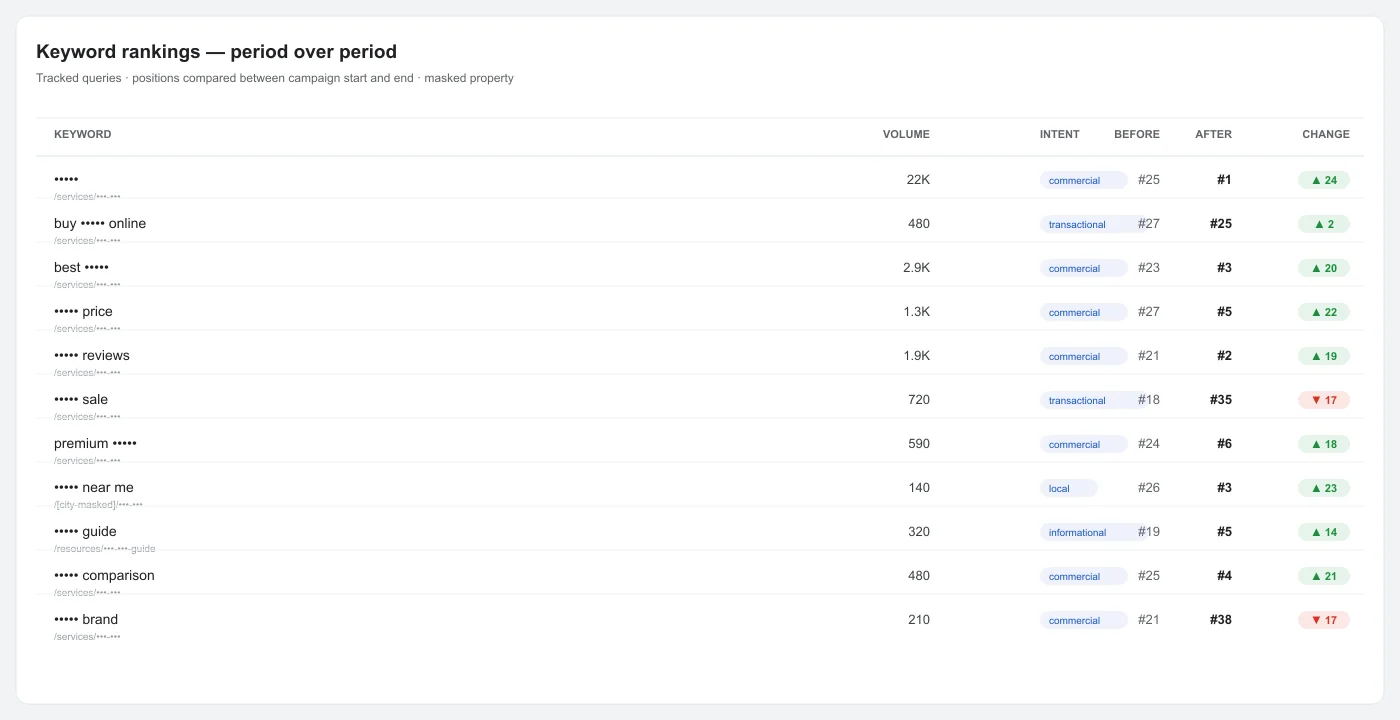Click the 2.9K volume value
Screen dimensions: 1400x720
pyautogui.click(x=916, y=268)
